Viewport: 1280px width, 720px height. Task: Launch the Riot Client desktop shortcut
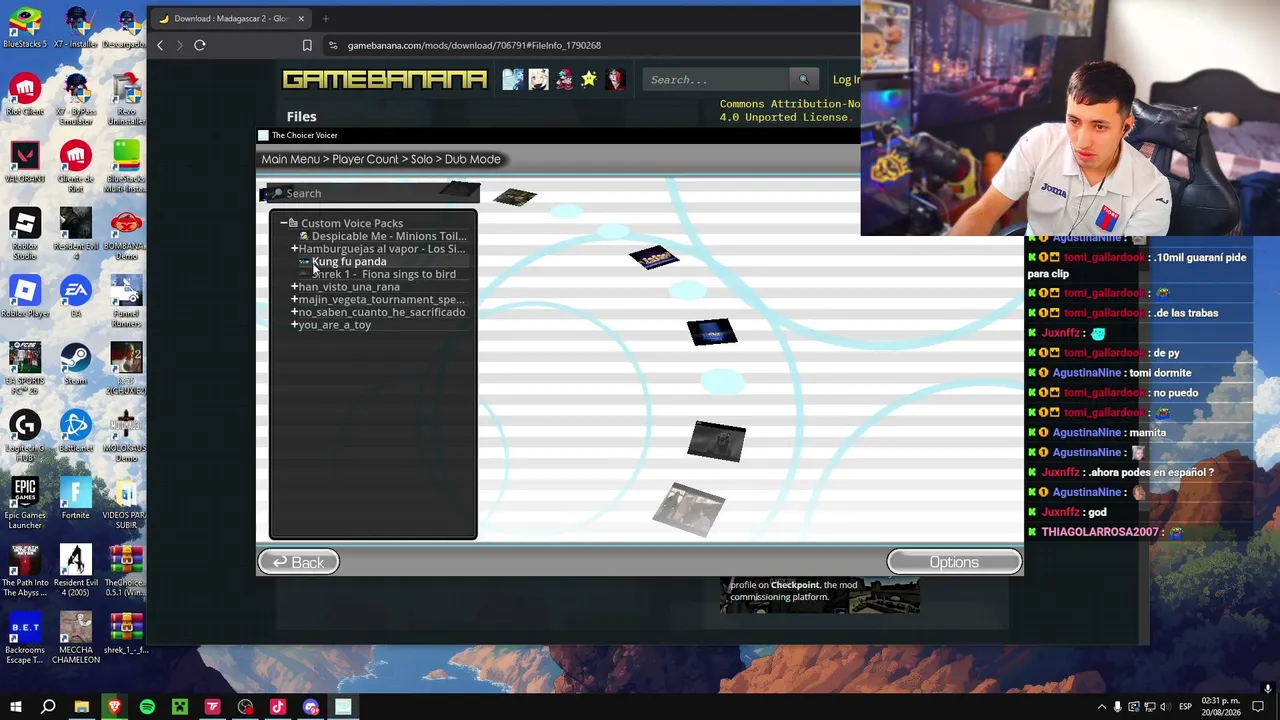(25, 95)
